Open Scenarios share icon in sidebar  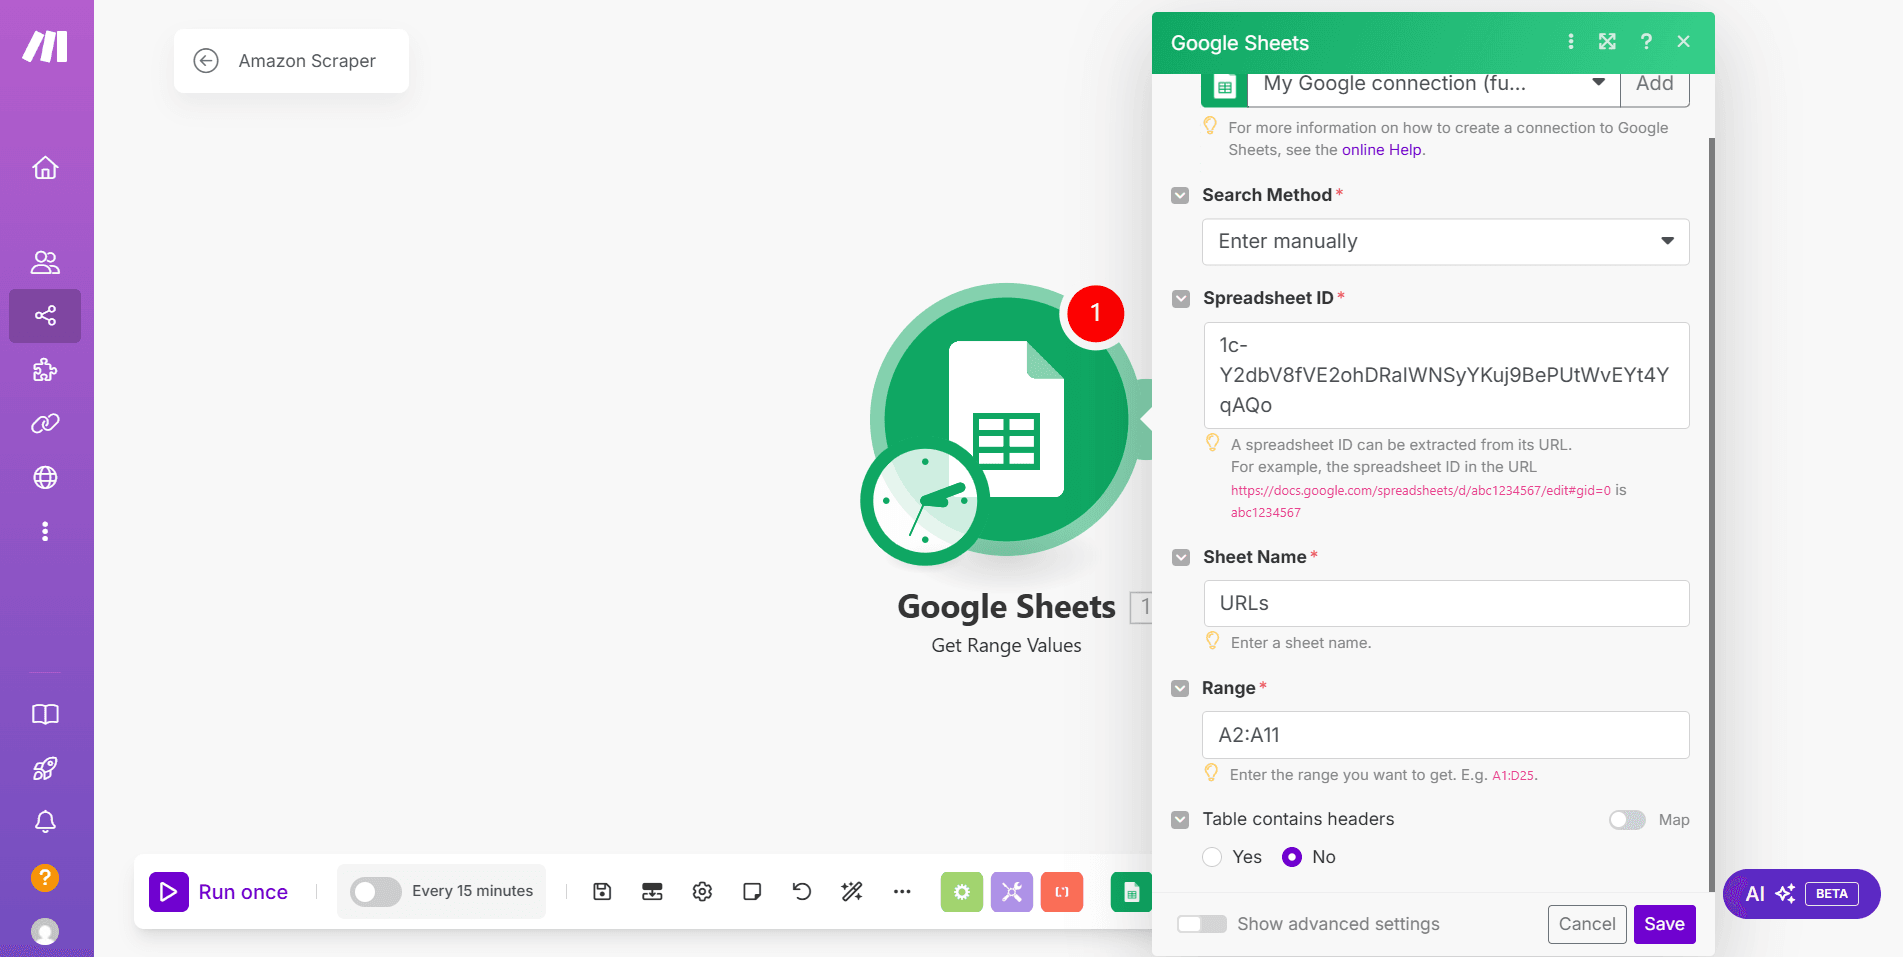(45, 316)
